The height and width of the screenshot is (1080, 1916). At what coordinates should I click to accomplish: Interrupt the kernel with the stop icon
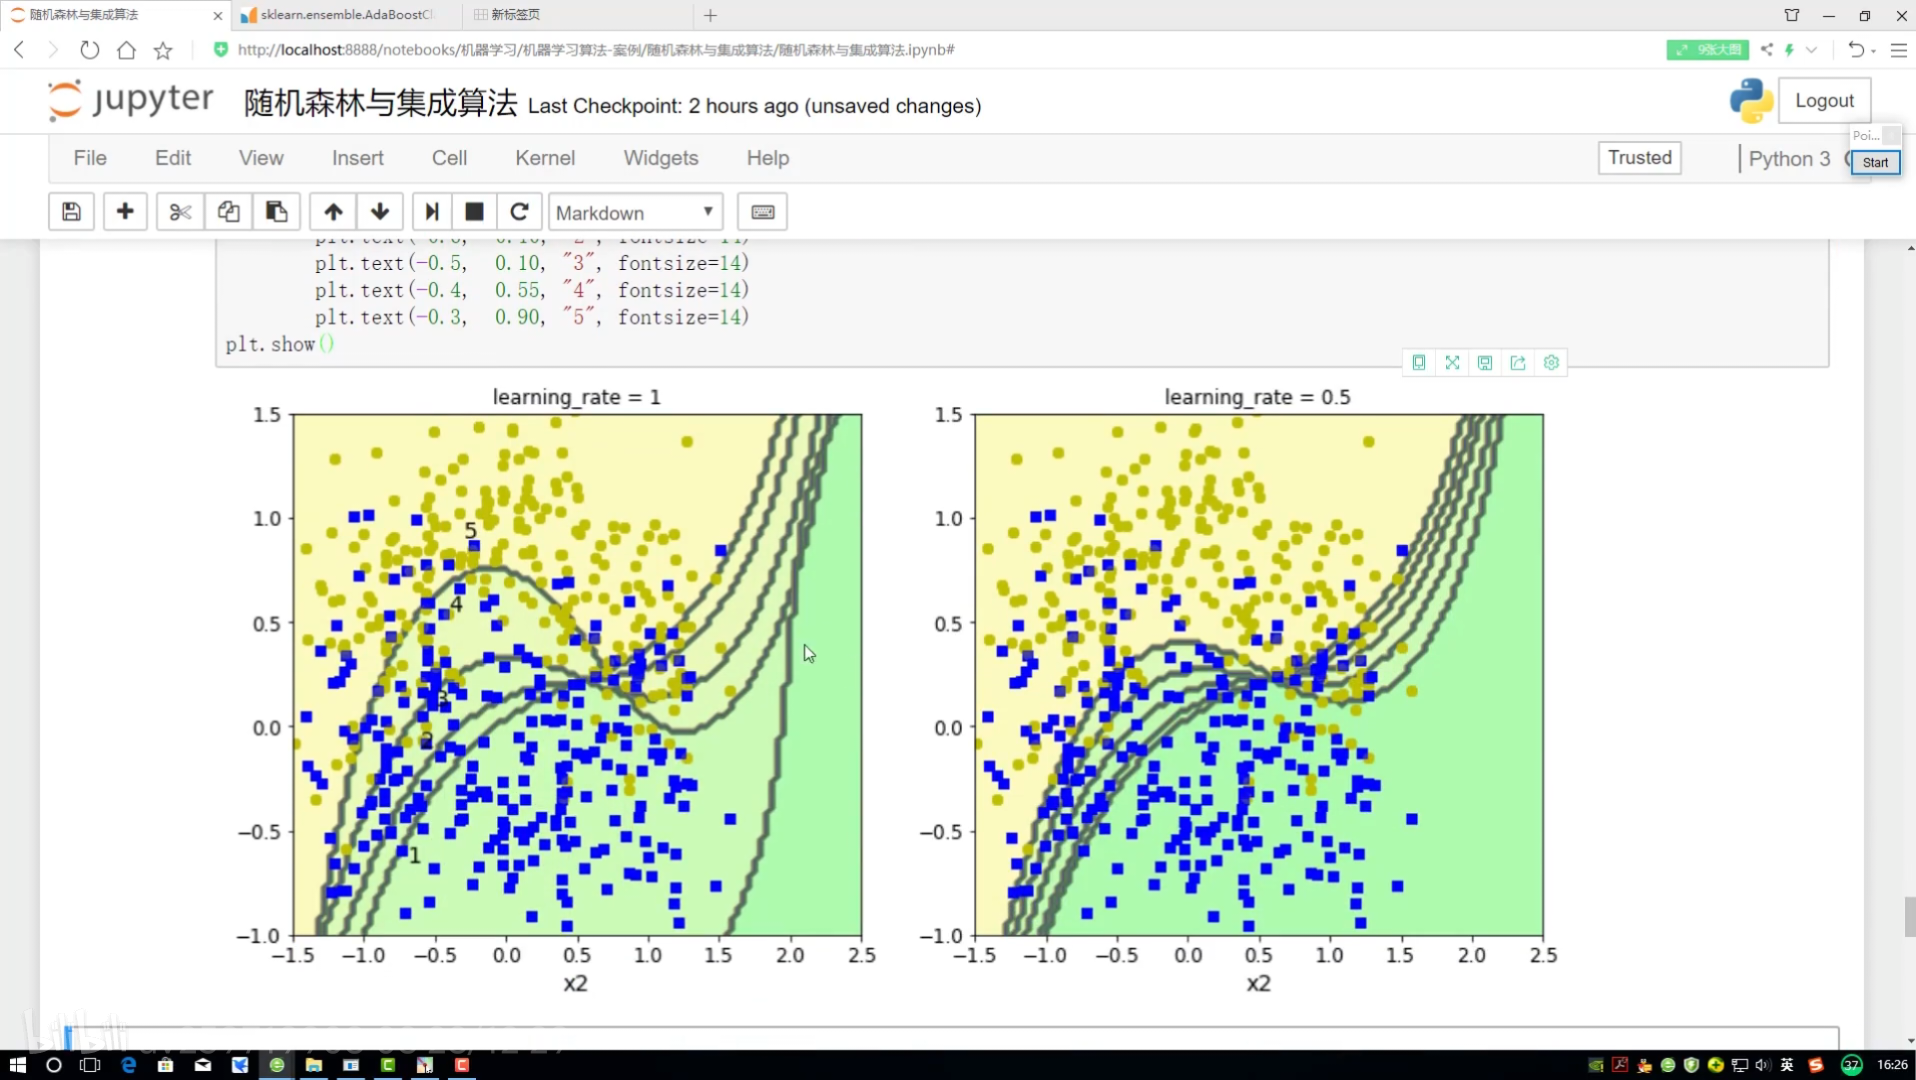pos(475,212)
